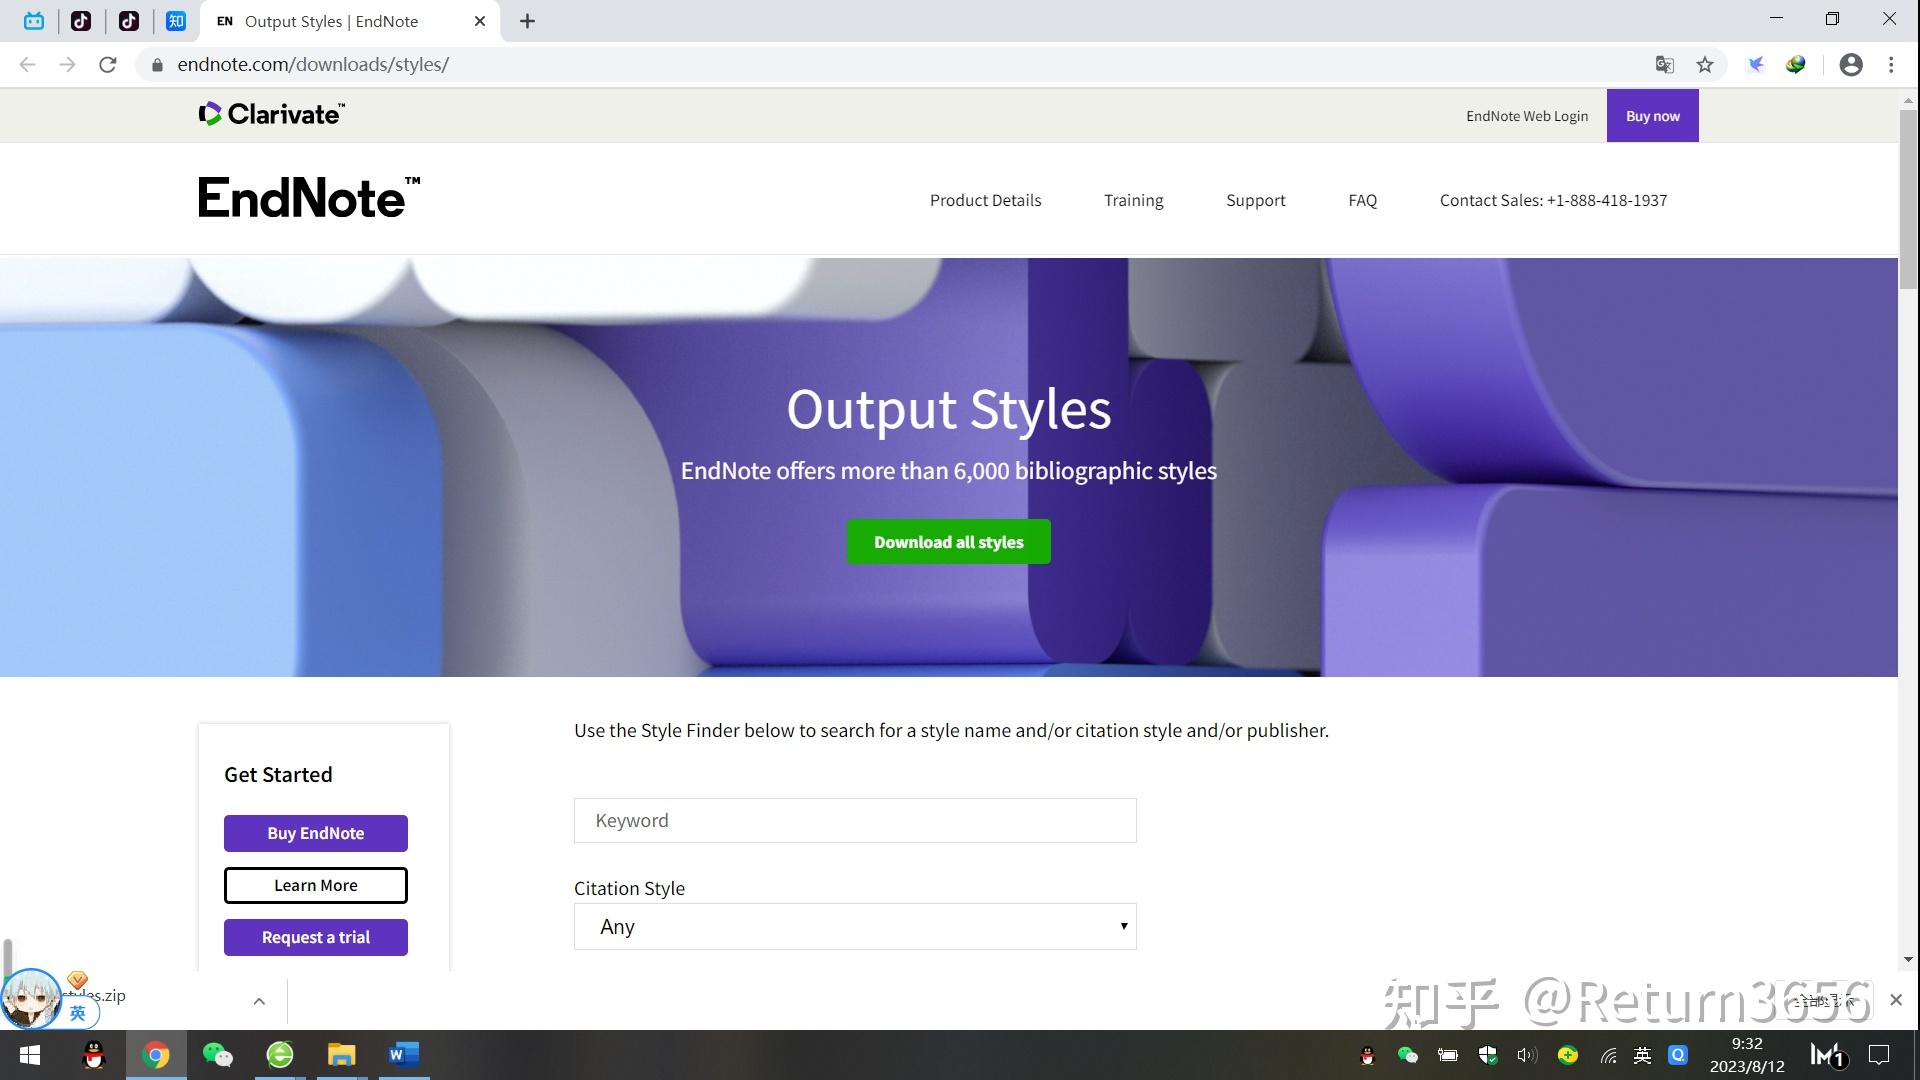Viewport: 1920px width, 1080px height.
Task: Open the Google Translate page icon
Action: pyautogui.click(x=1664, y=65)
